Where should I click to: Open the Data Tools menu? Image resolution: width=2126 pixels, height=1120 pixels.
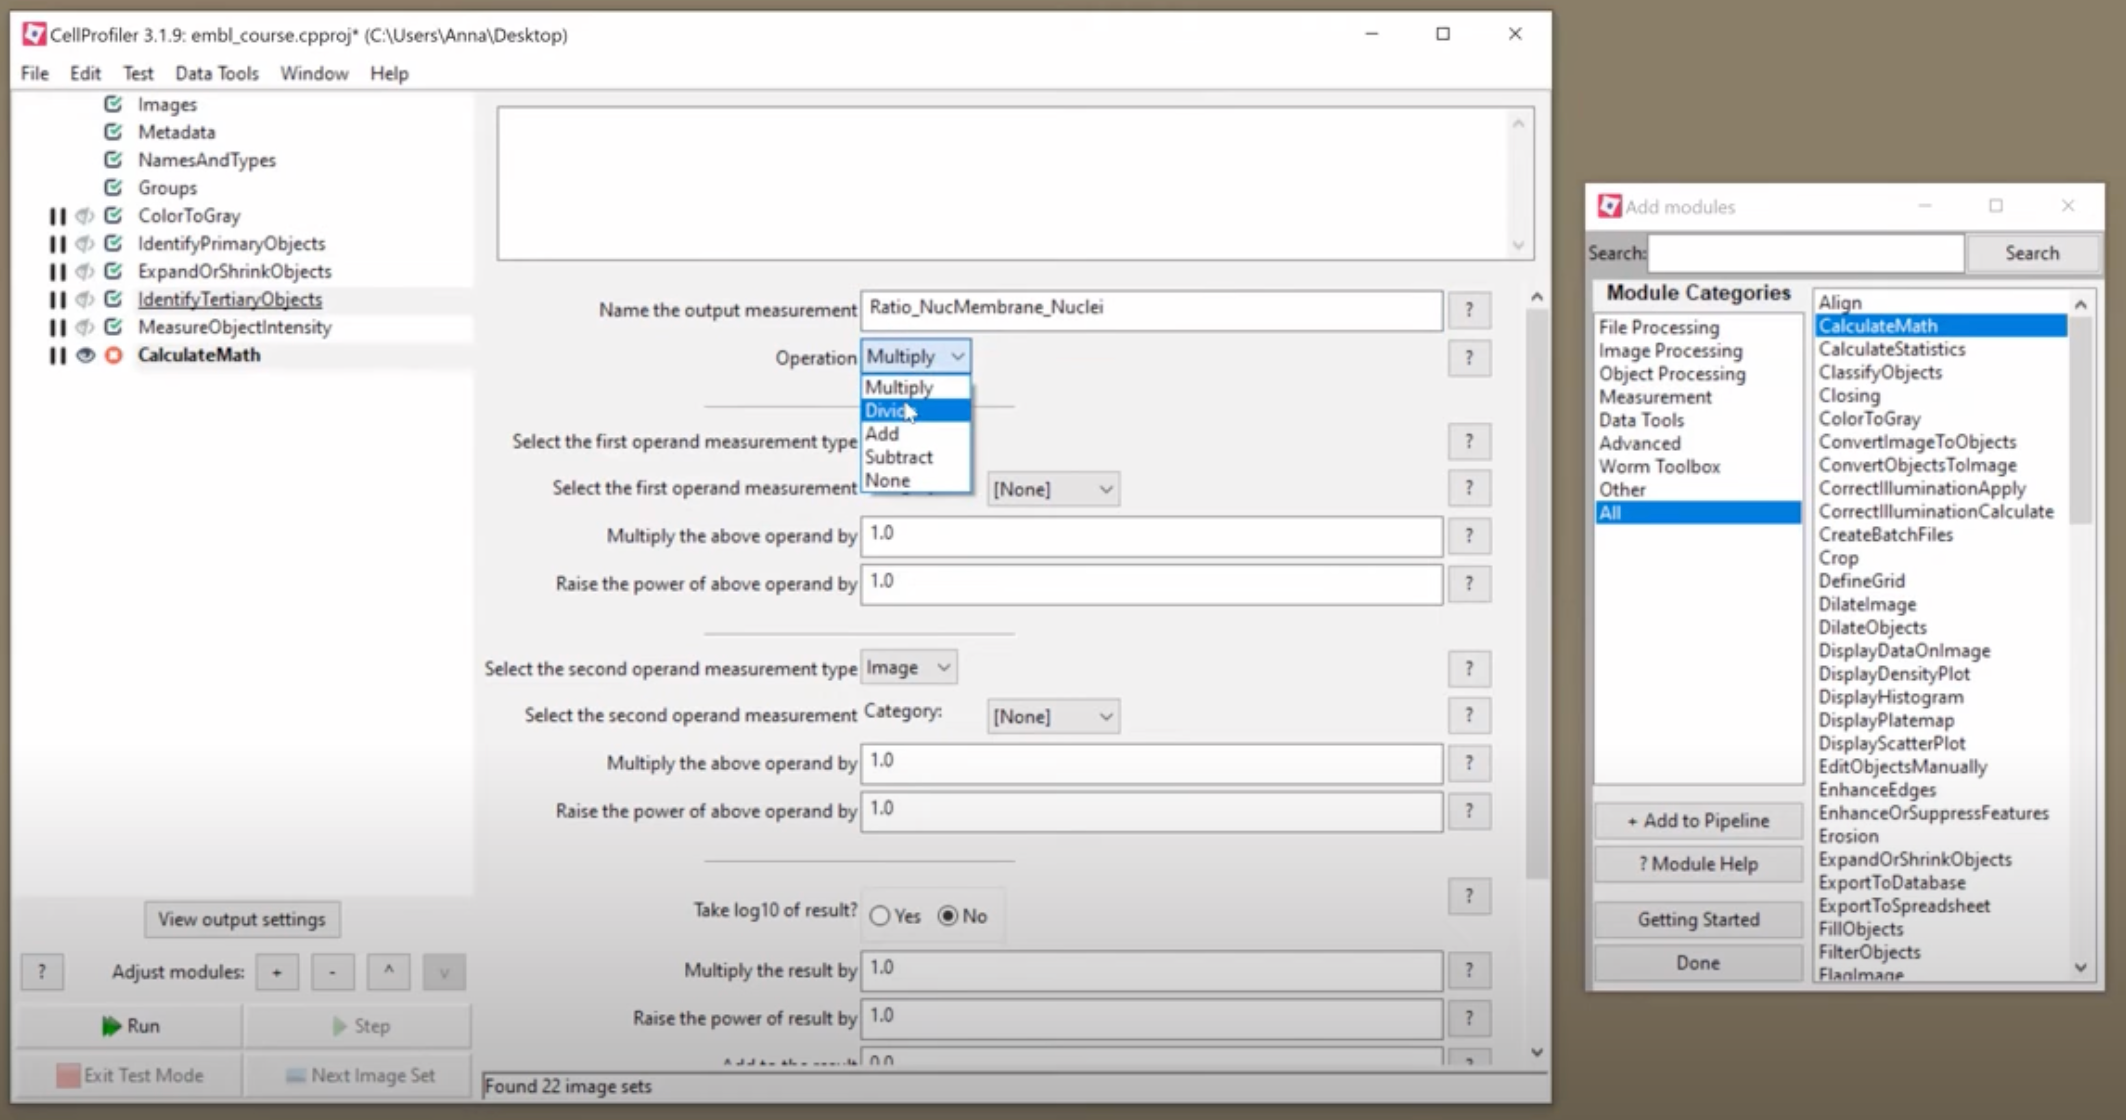coord(217,73)
